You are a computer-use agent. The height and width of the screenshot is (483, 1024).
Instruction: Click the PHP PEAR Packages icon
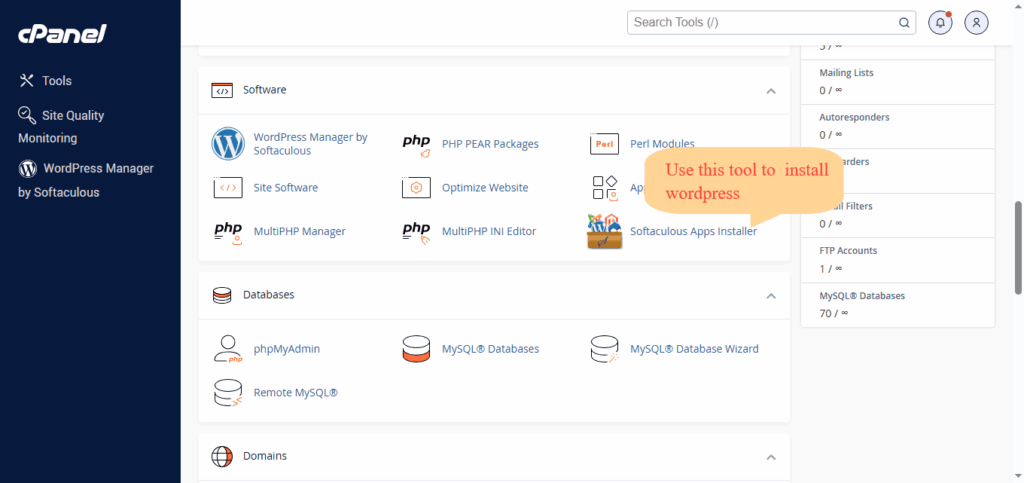click(x=417, y=146)
